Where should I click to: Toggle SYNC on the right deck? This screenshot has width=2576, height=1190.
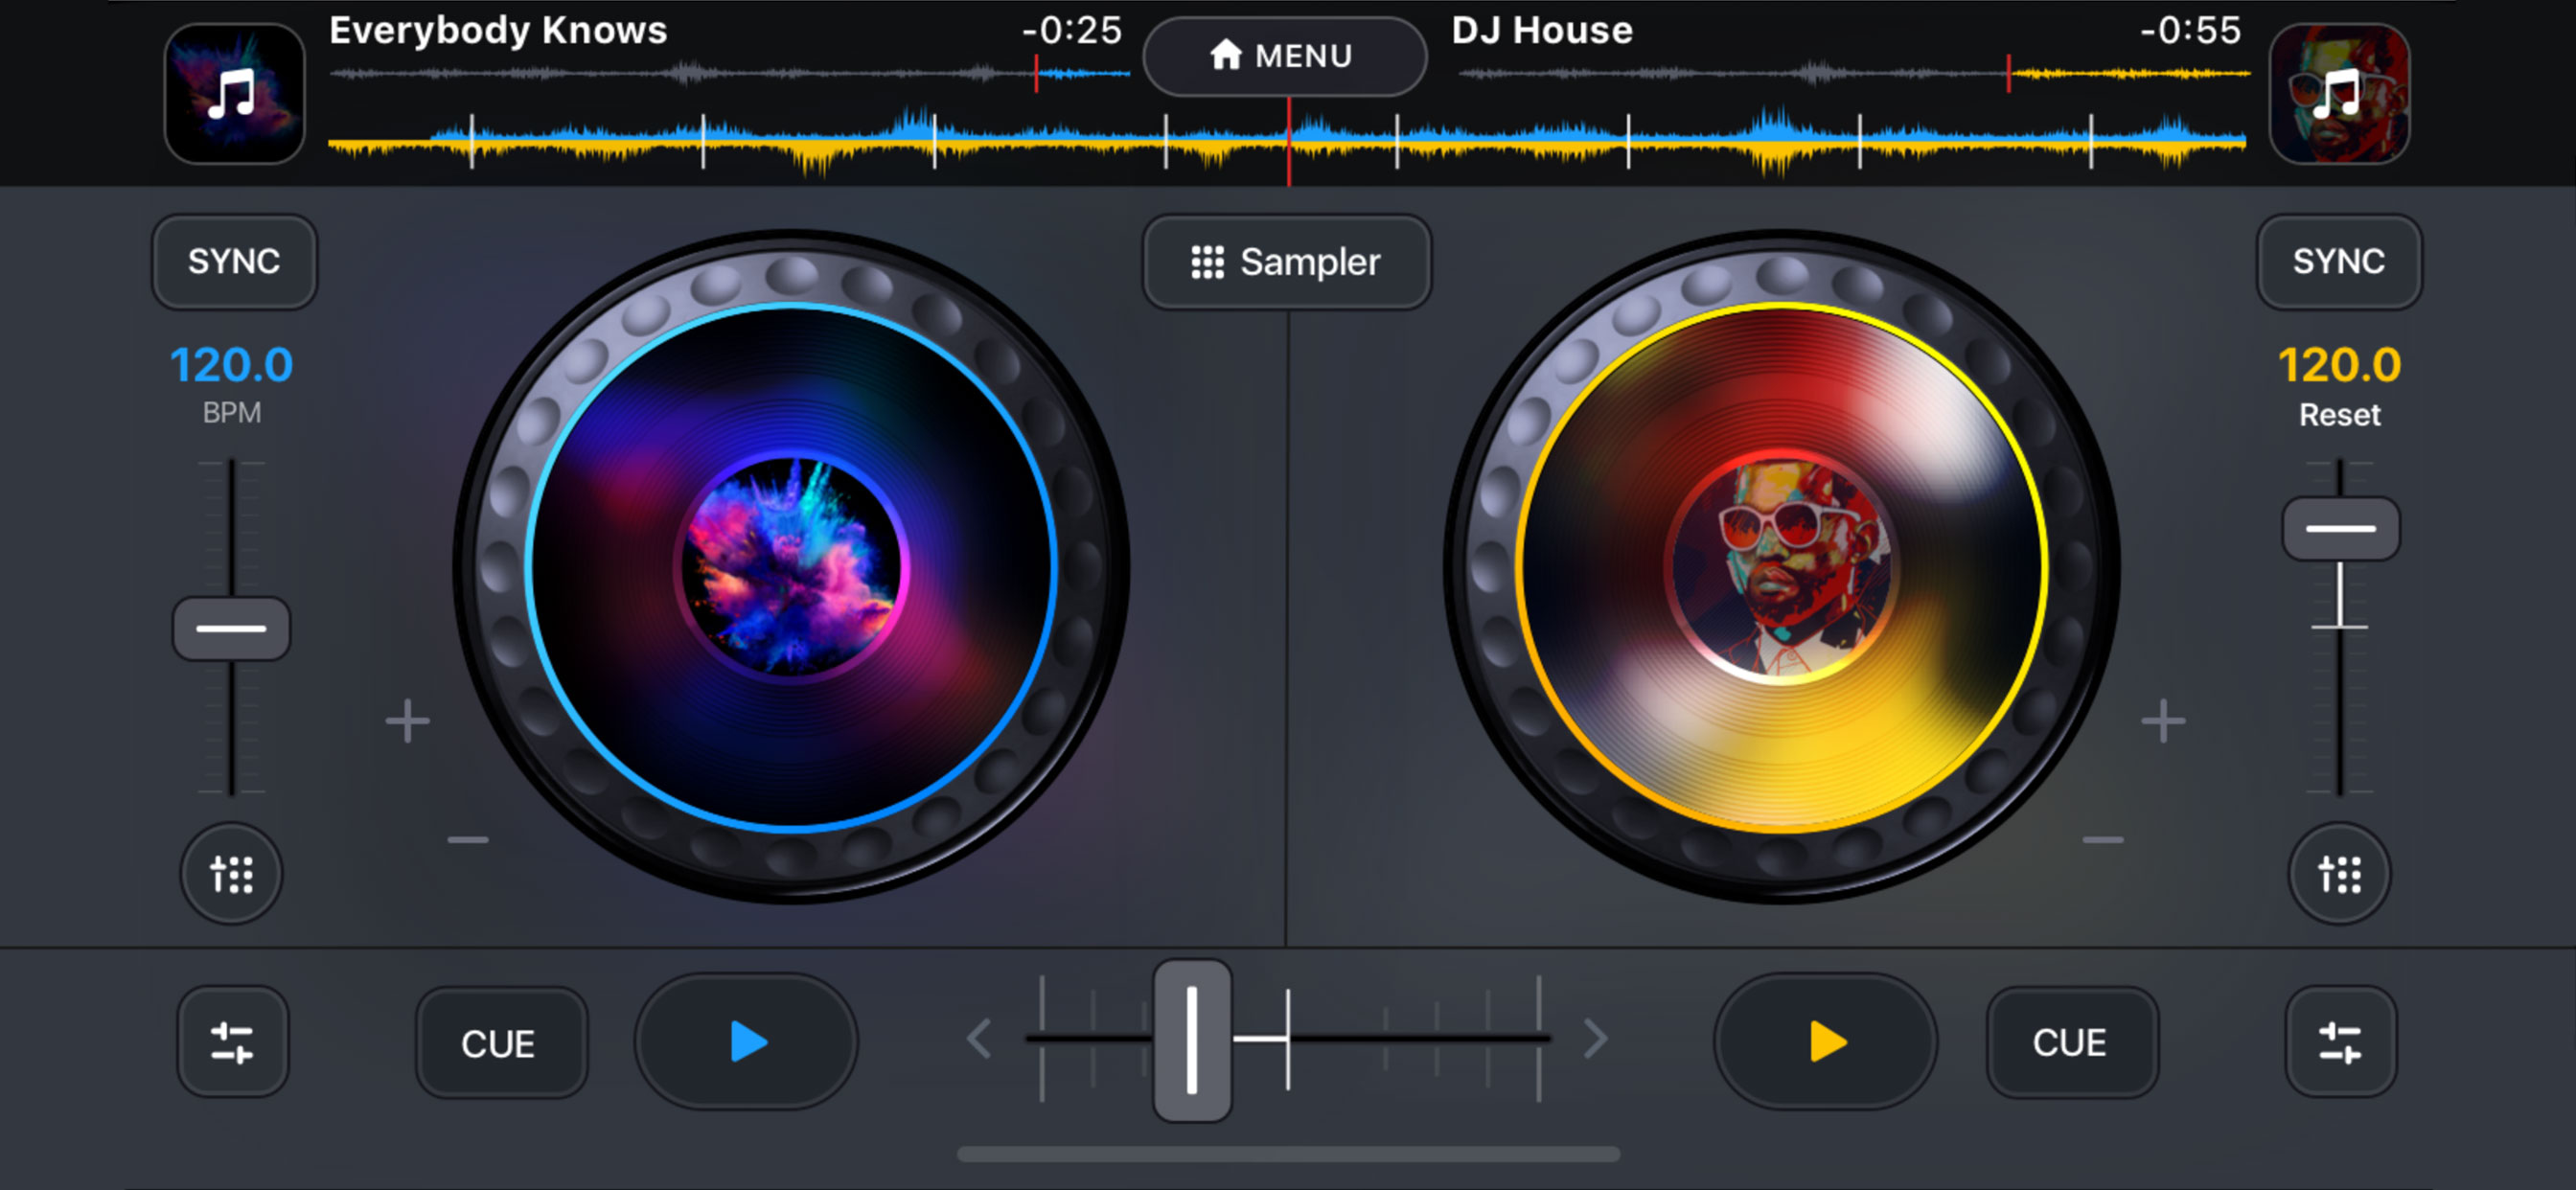pos(2338,262)
